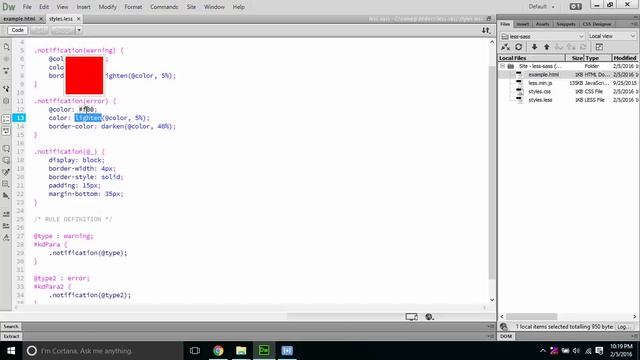Click the Move or Convert CSS icon
Viewport: 640px width, 360px height.
[x=6, y=196]
